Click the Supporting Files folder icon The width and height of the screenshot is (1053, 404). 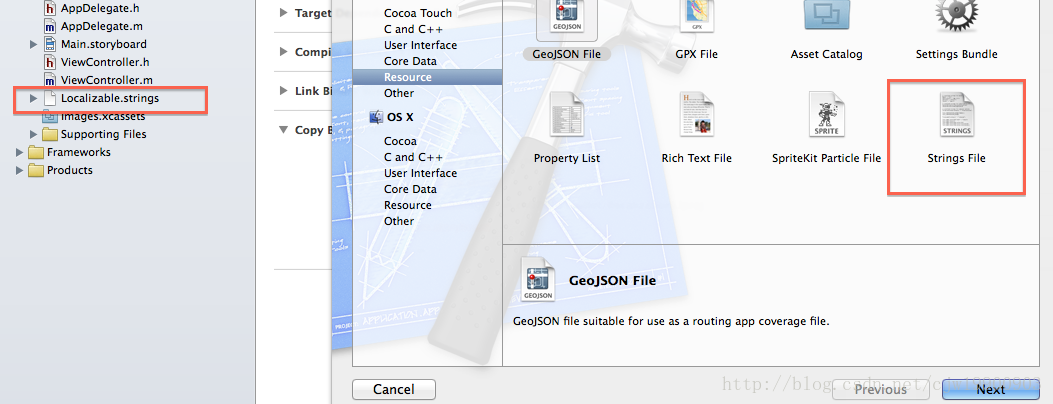point(49,134)
